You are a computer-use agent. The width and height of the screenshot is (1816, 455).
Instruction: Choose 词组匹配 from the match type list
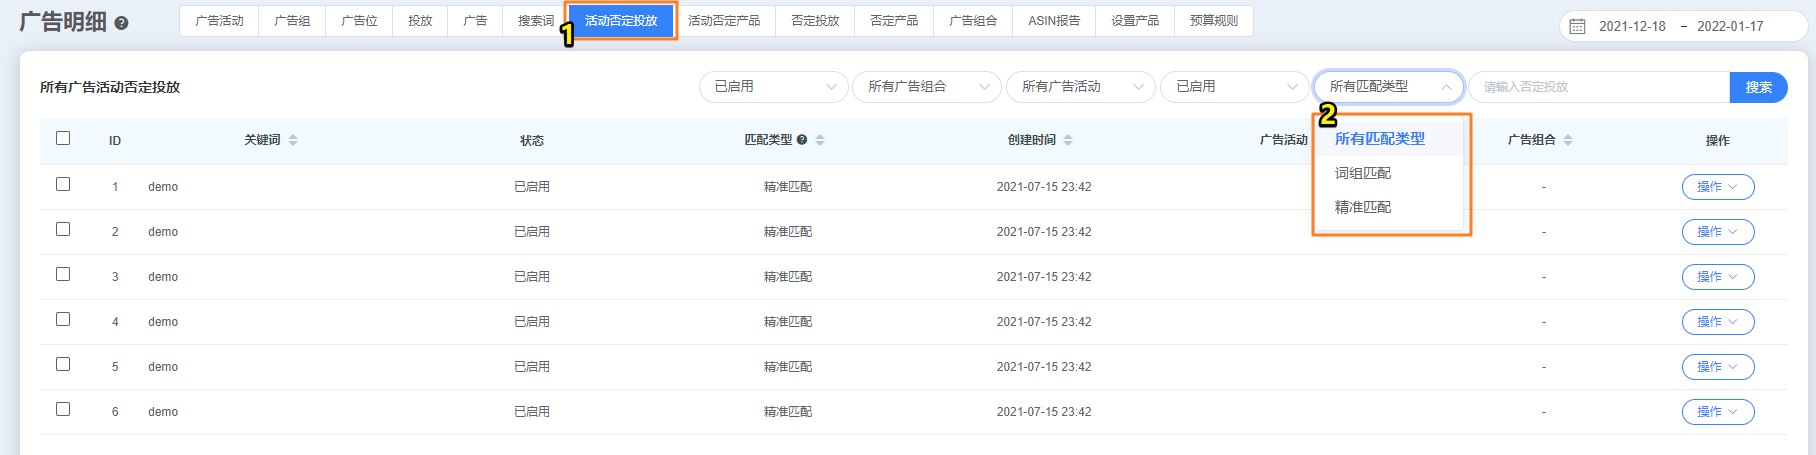pos(1363,173)
